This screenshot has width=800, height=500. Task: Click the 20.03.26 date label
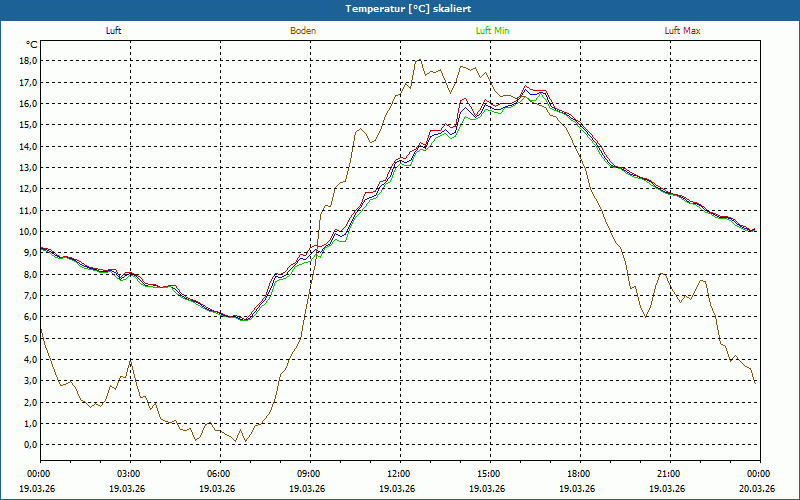click(757, 488)
